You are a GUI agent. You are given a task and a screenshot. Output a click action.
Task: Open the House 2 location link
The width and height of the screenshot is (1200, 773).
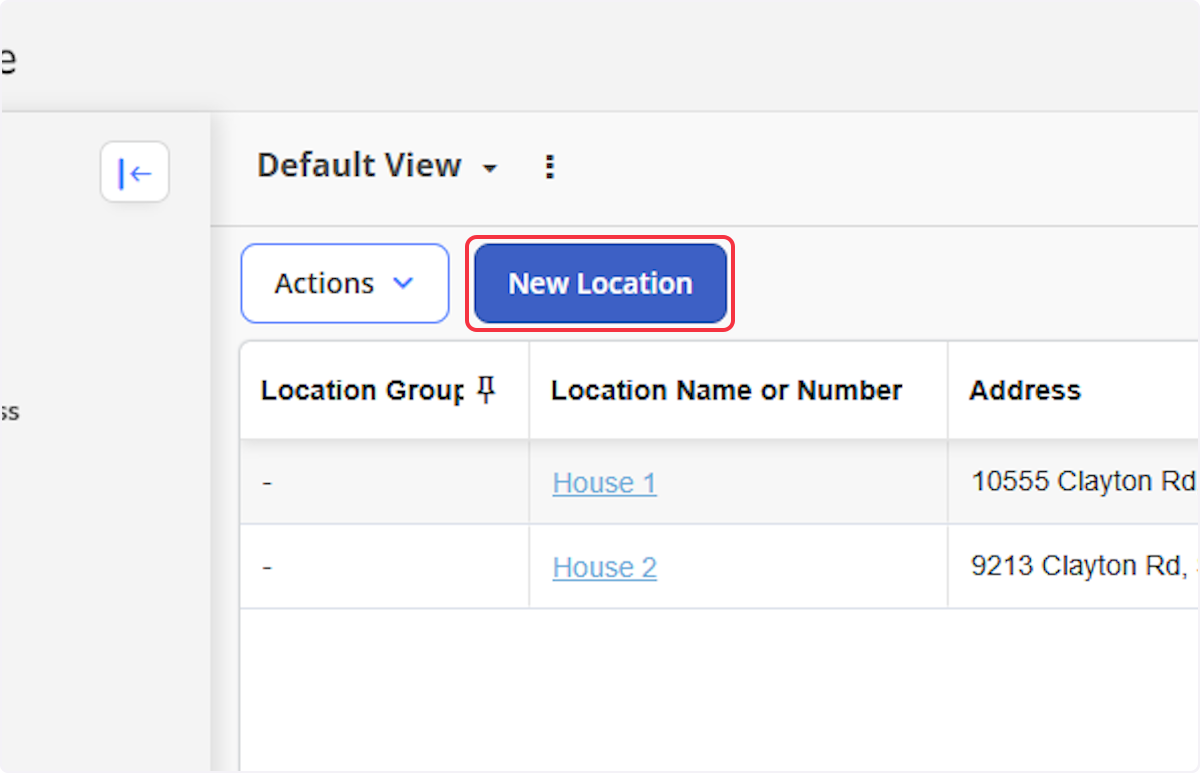tap(604, 568)
